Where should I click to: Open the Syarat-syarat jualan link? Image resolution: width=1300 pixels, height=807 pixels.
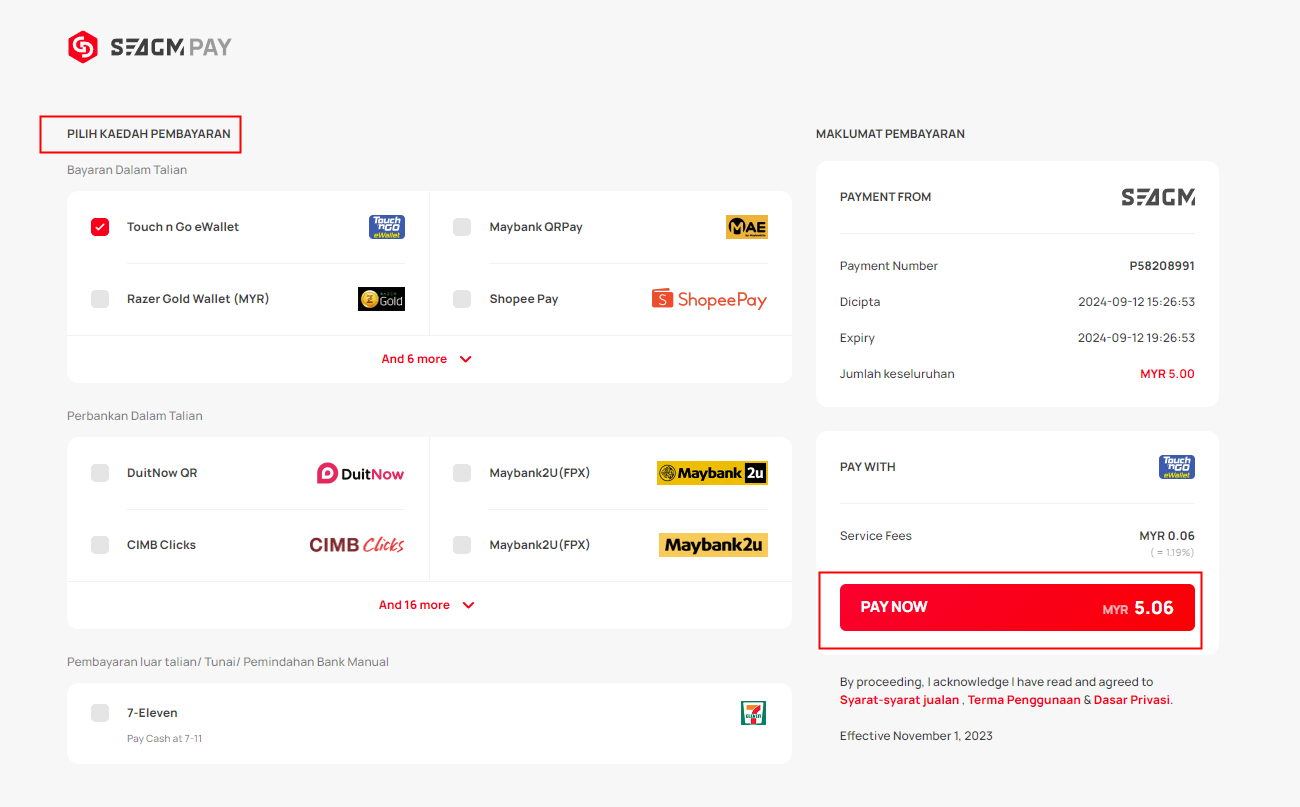899,700
